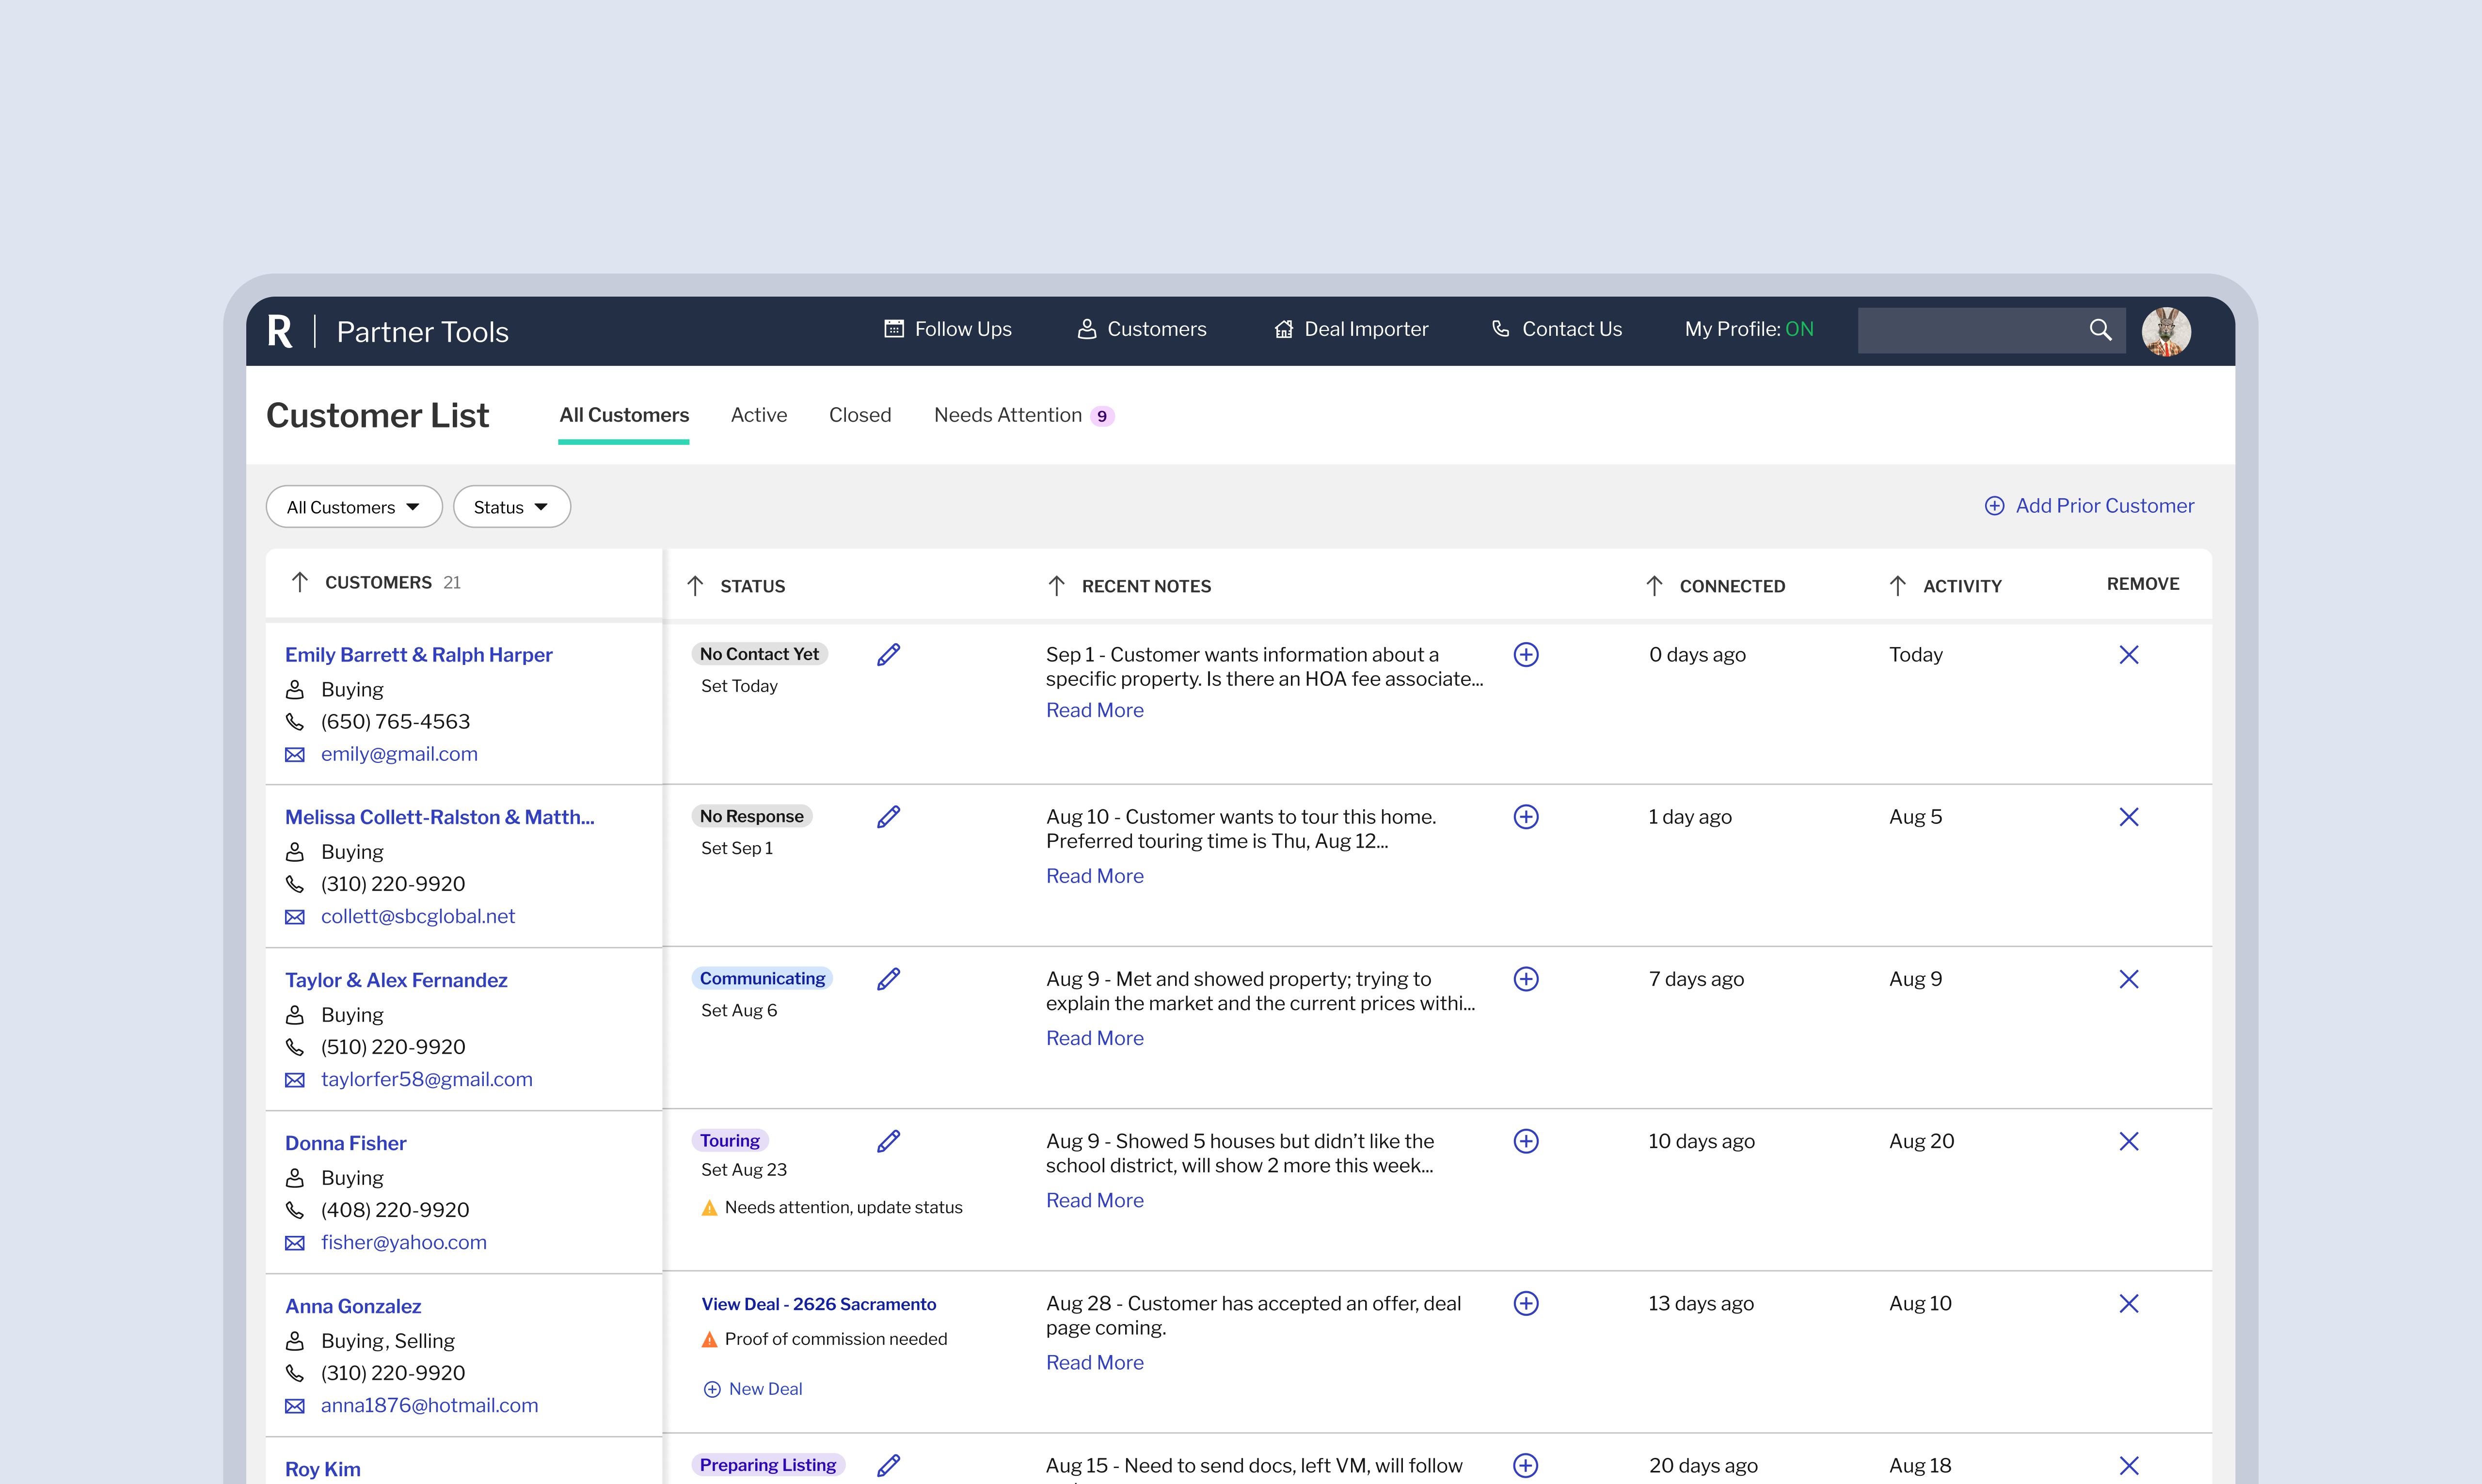Image resolution: width=2482 pixels, height=1484 pixels.
Task: Open View Deal - 2626 Sacramento
Action: [x=819, y=1304]
